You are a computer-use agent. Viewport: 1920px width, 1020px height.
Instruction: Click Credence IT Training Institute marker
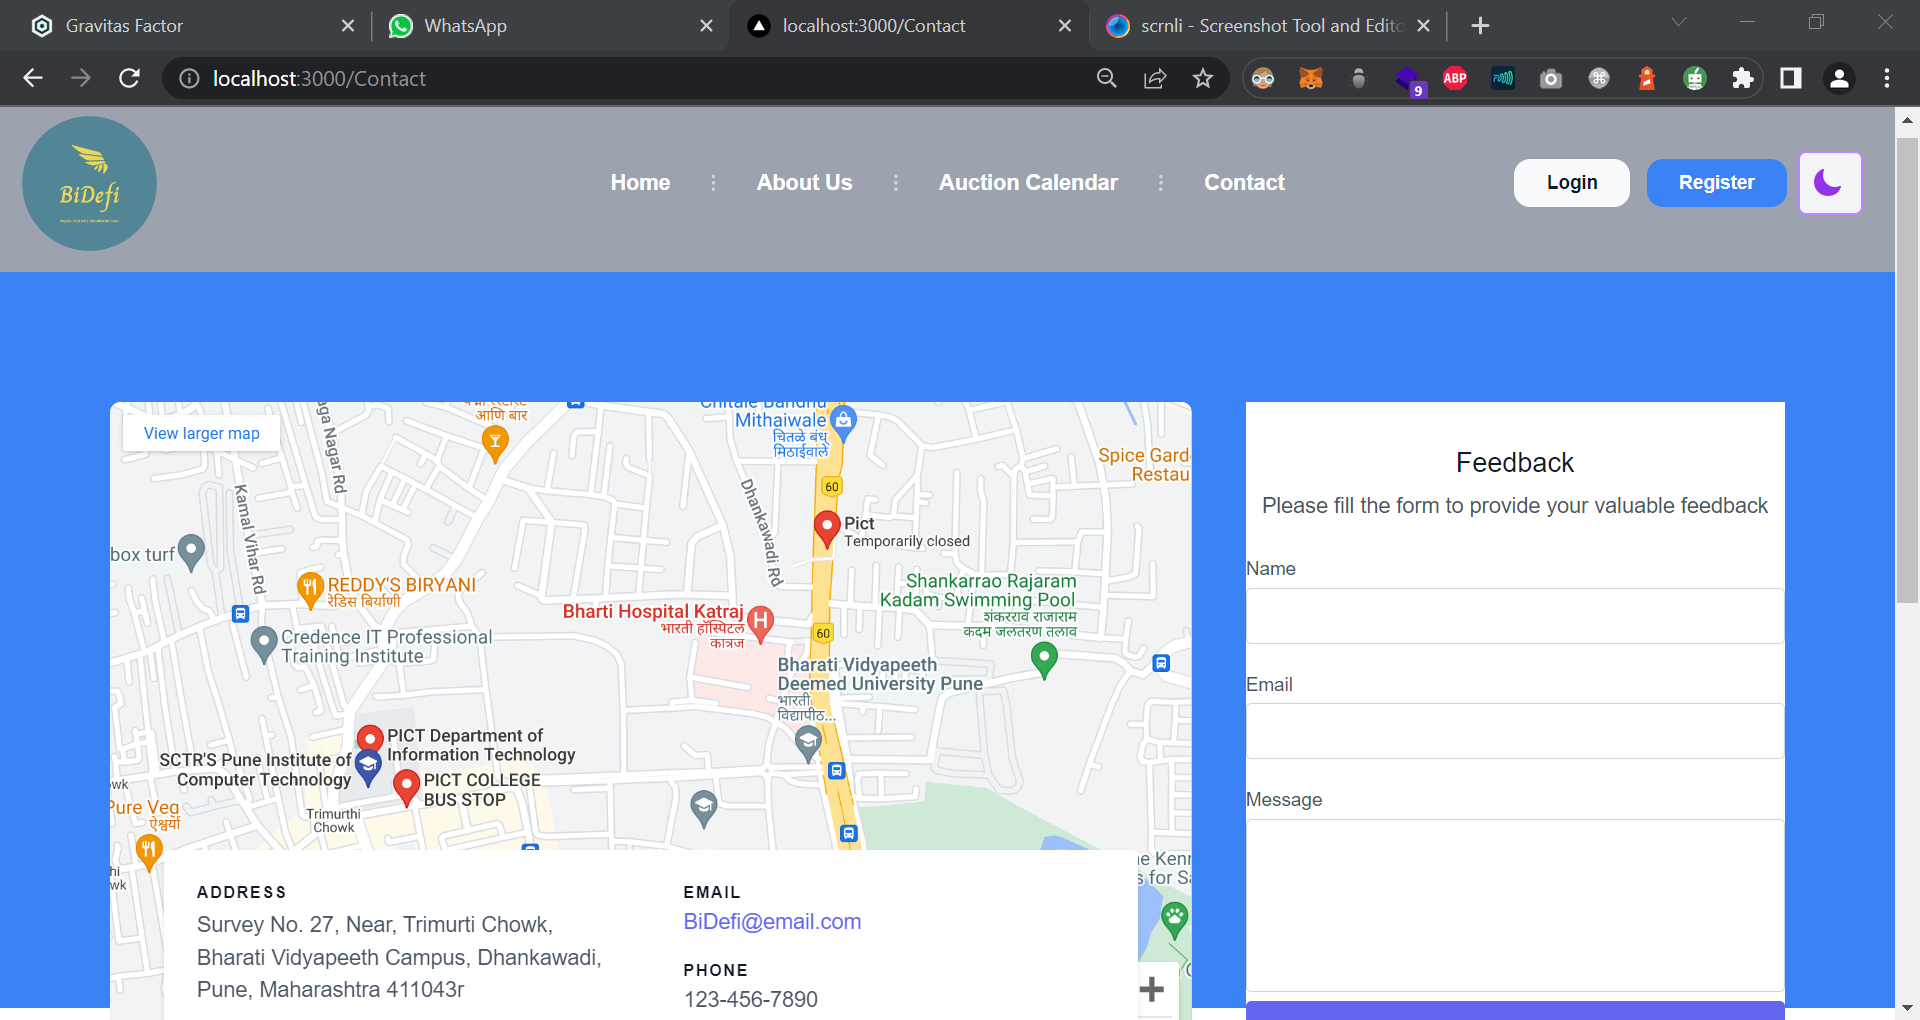(x=264, y=645)
